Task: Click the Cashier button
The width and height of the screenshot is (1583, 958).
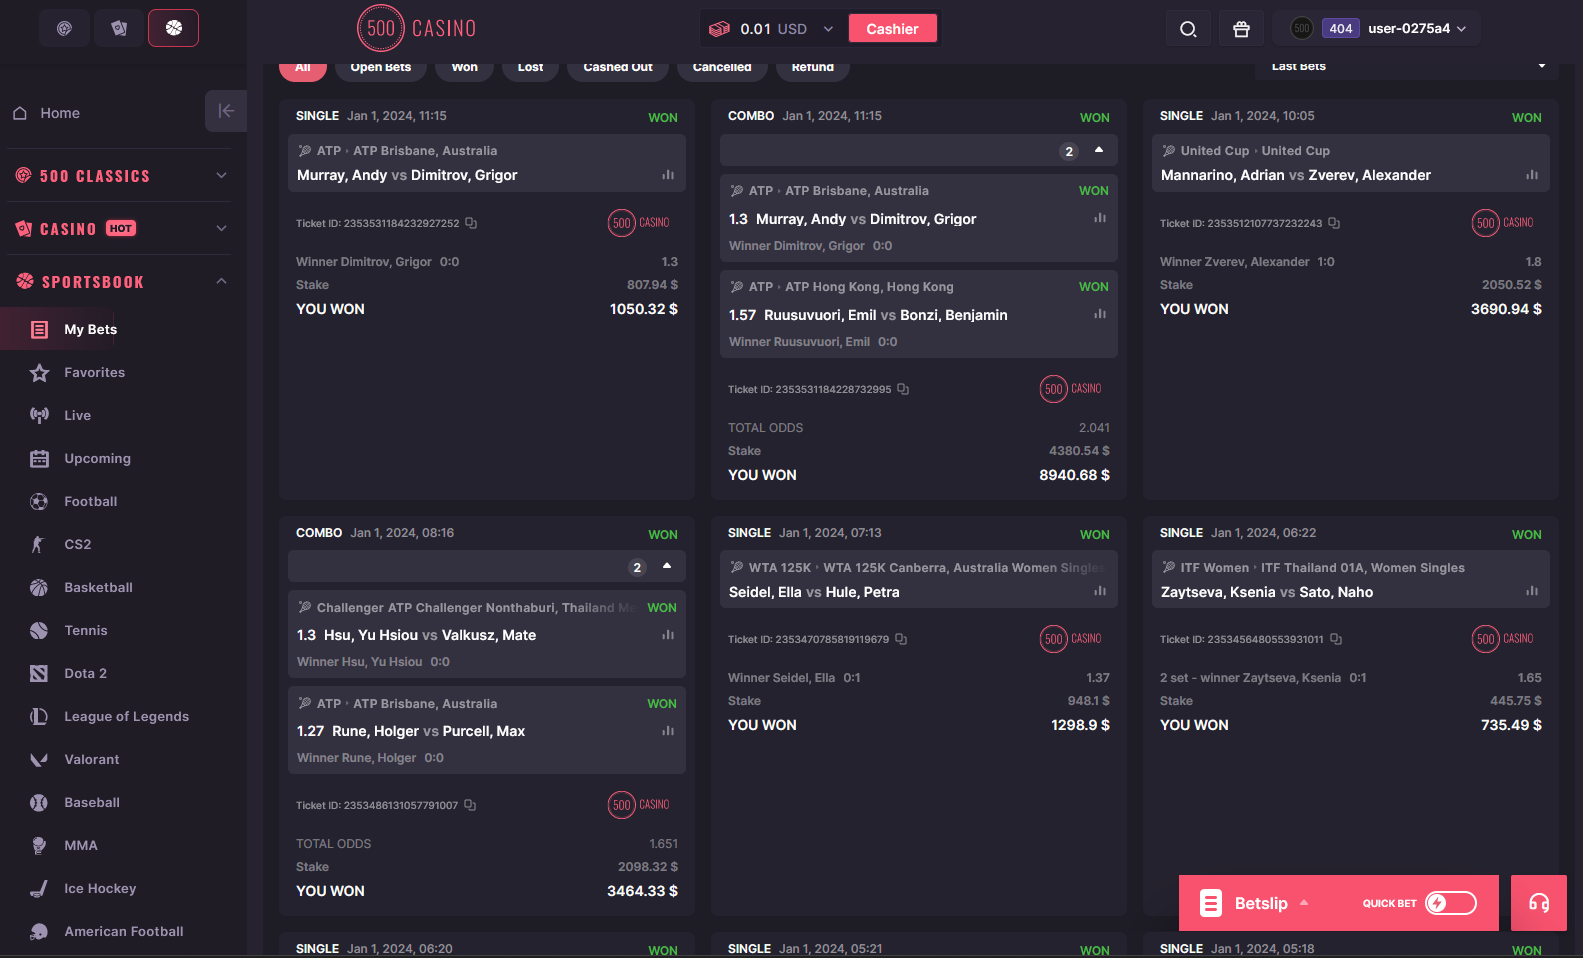Action: click(892, 28)
